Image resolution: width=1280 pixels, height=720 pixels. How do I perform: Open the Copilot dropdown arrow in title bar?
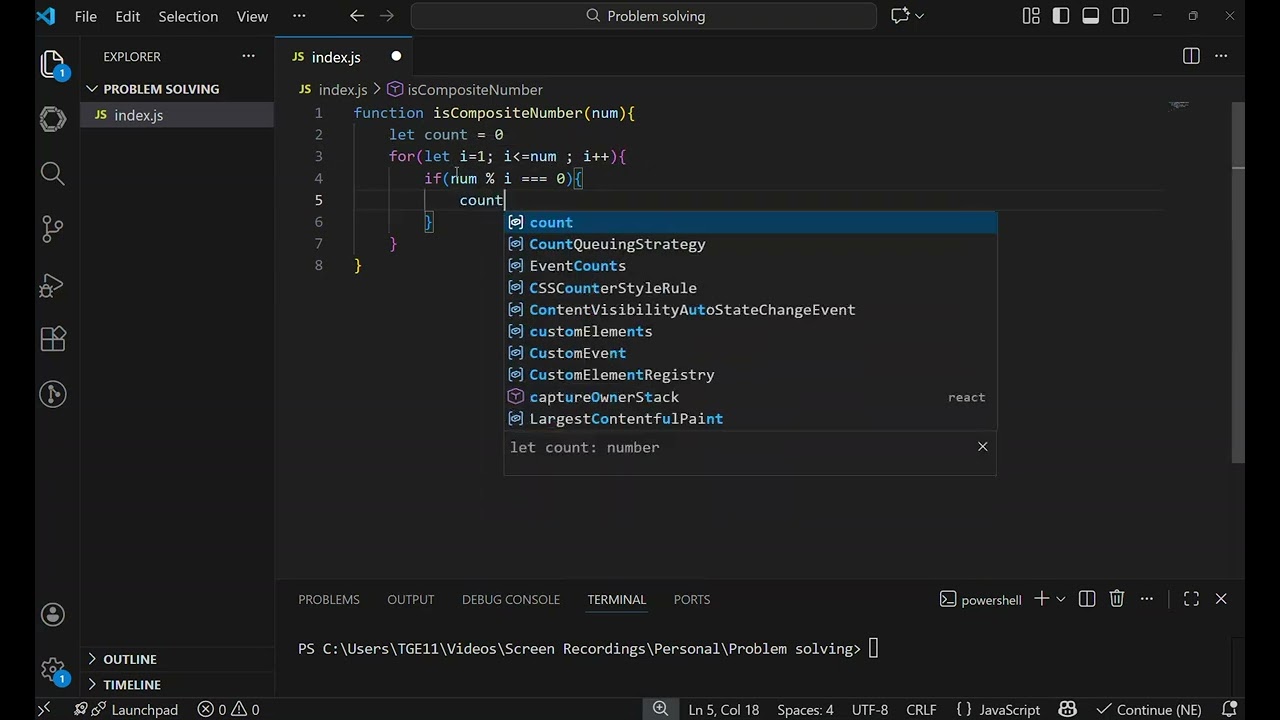pos(920,16)
